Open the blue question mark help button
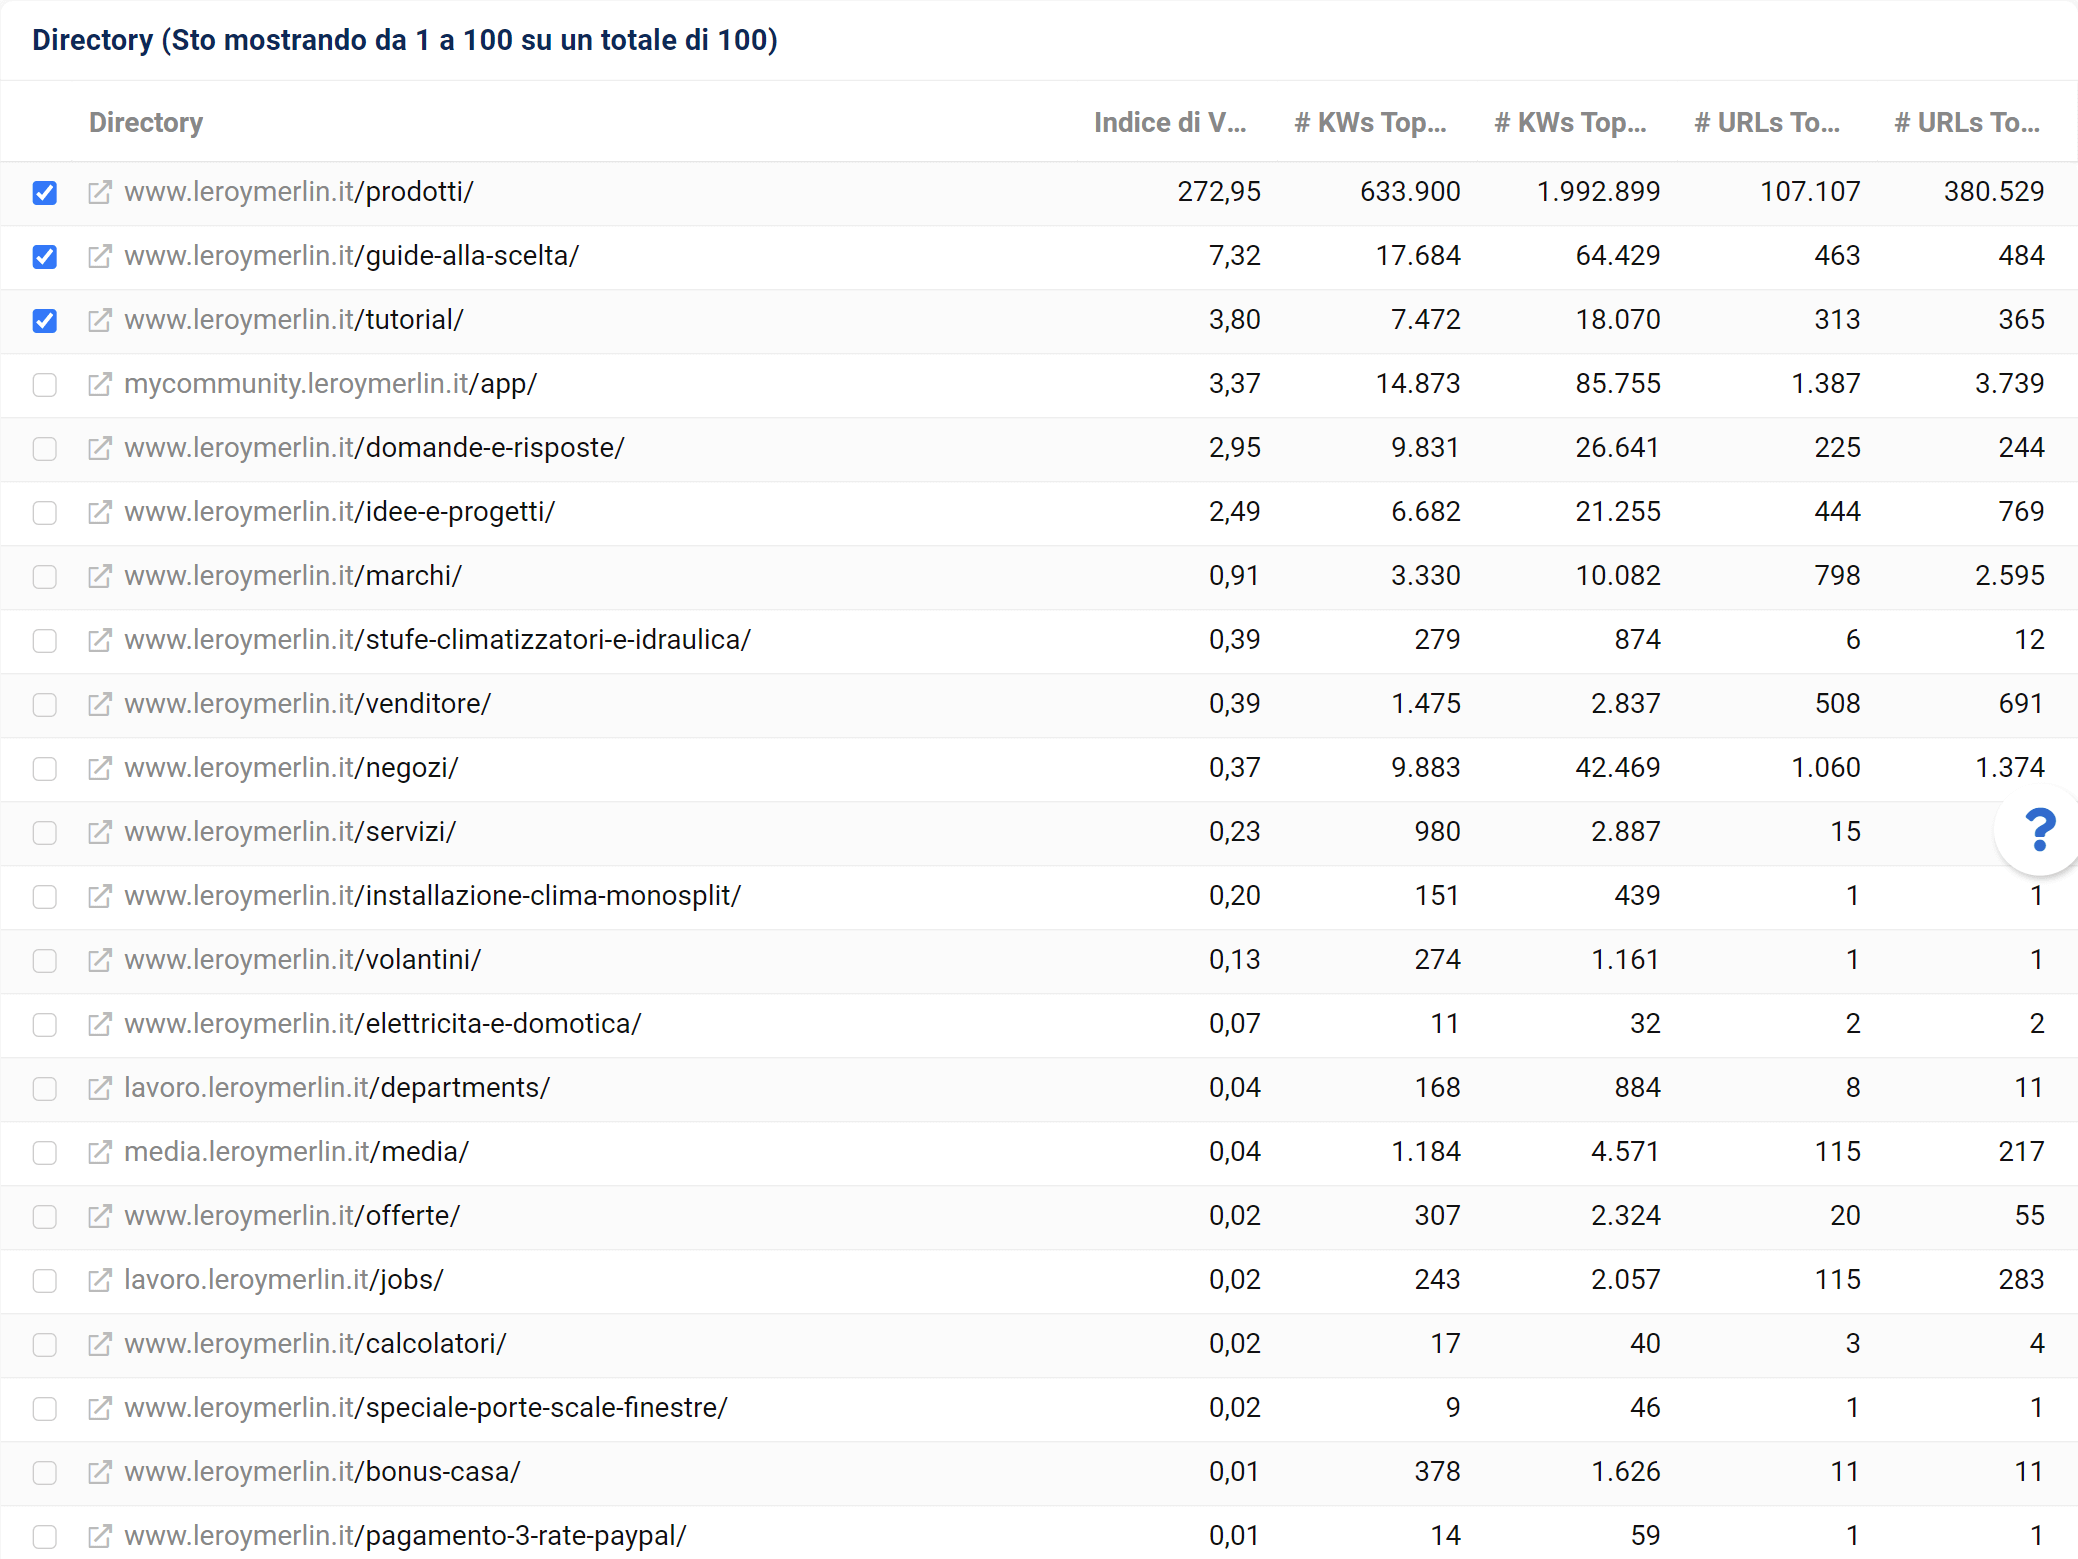This screenshot has height=1559, width=2078. 2040,830
